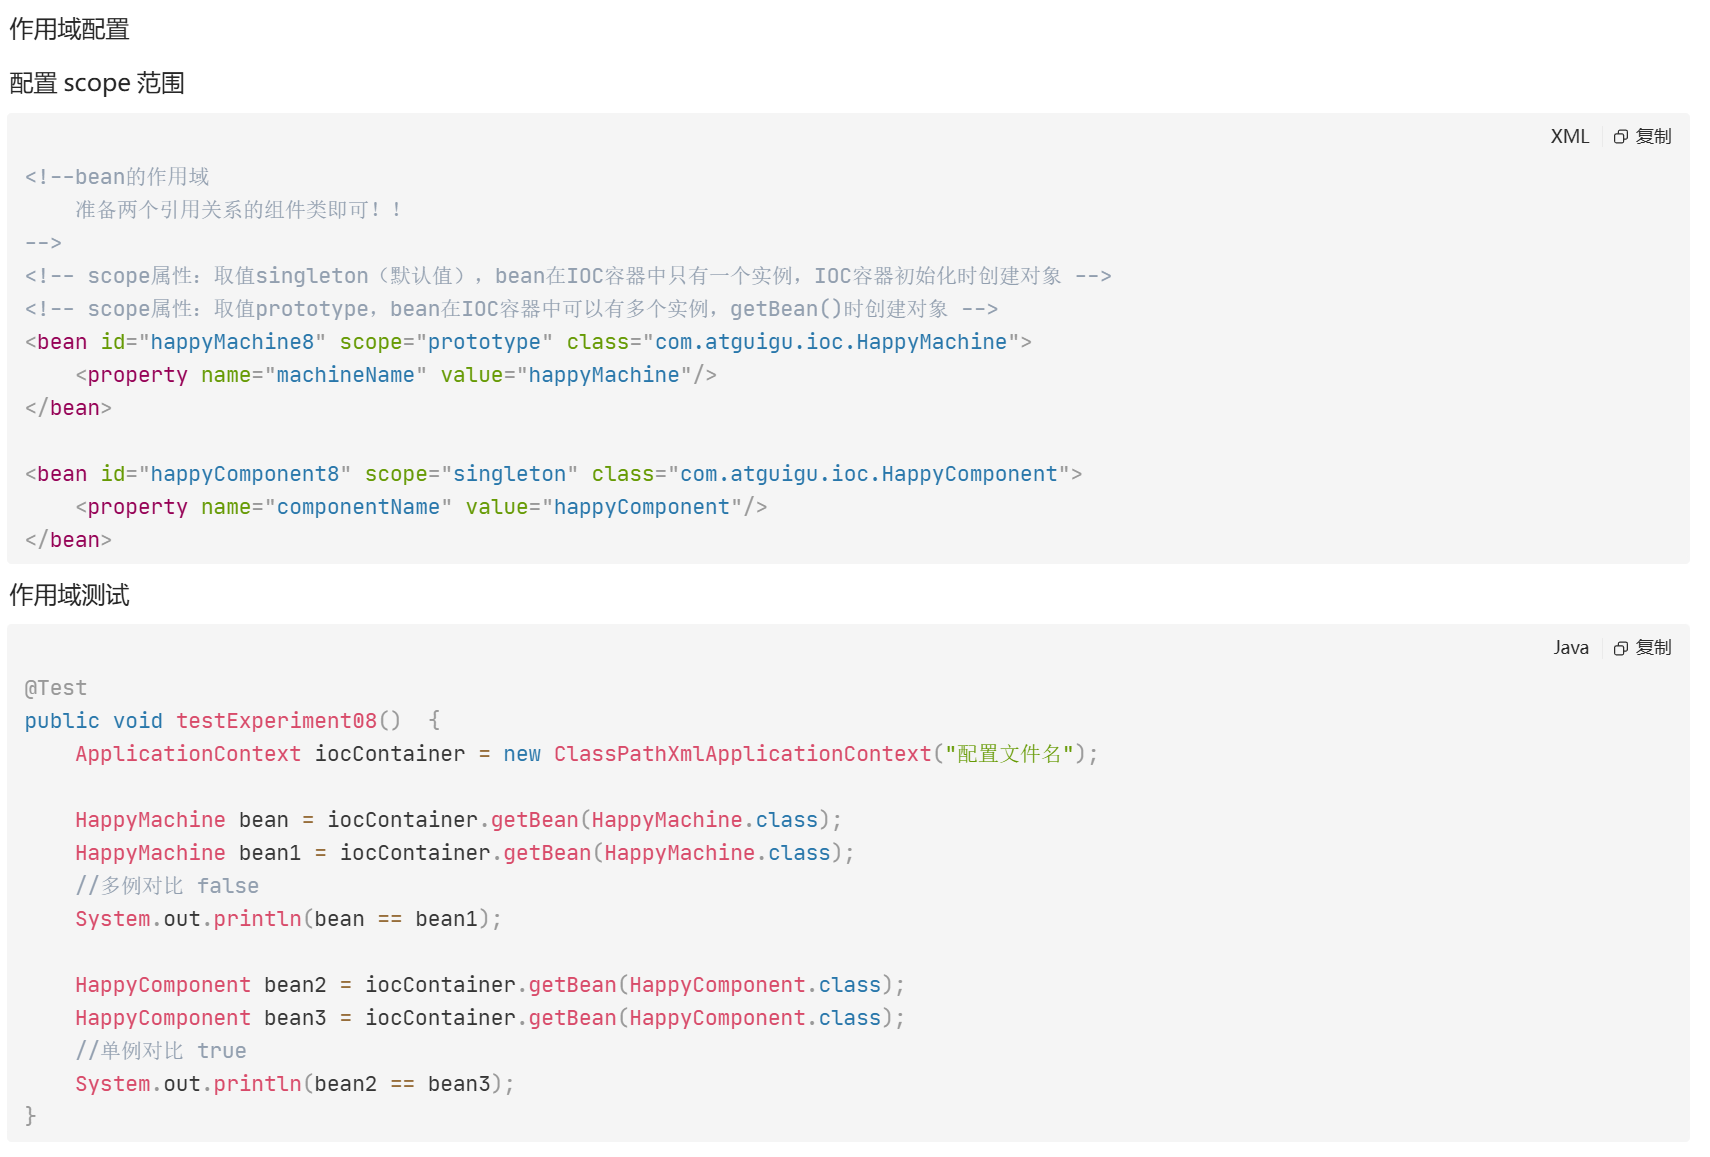Click the com.atguigu.ioc.HappyComponent class value
1710x1157 pixels.
[869, 474]
